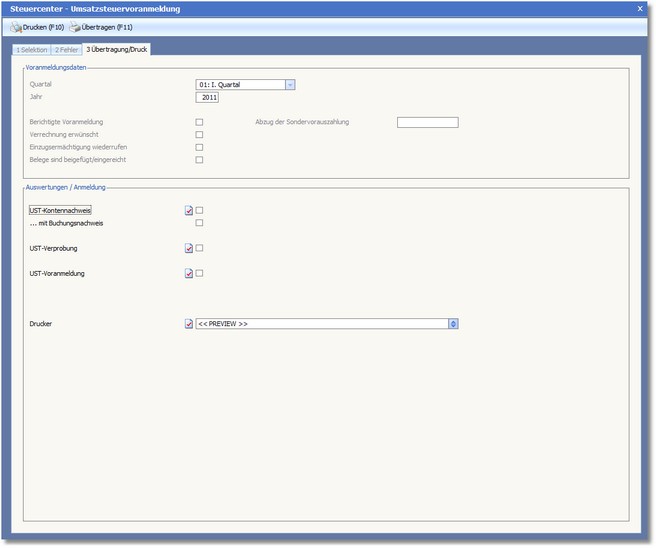Click preview icon next to UST-Voranmeldung
Image resolution: width=656 pixels, height=548 pixels.
[x=189, y=273]
